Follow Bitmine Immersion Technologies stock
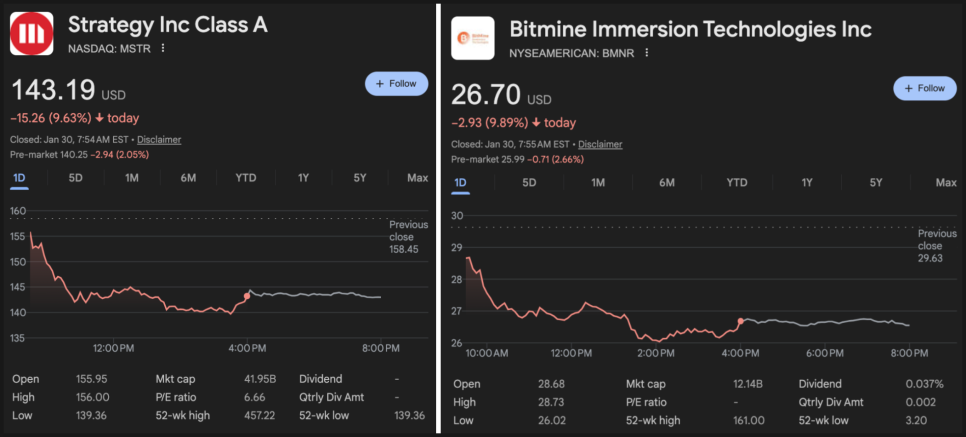 click(x=923, y=88)
